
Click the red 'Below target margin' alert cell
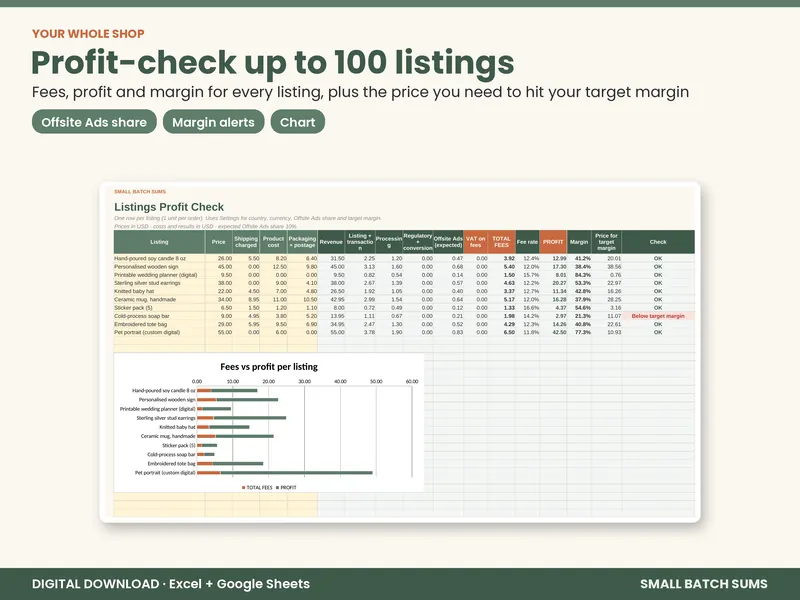[x=658, y=316]
